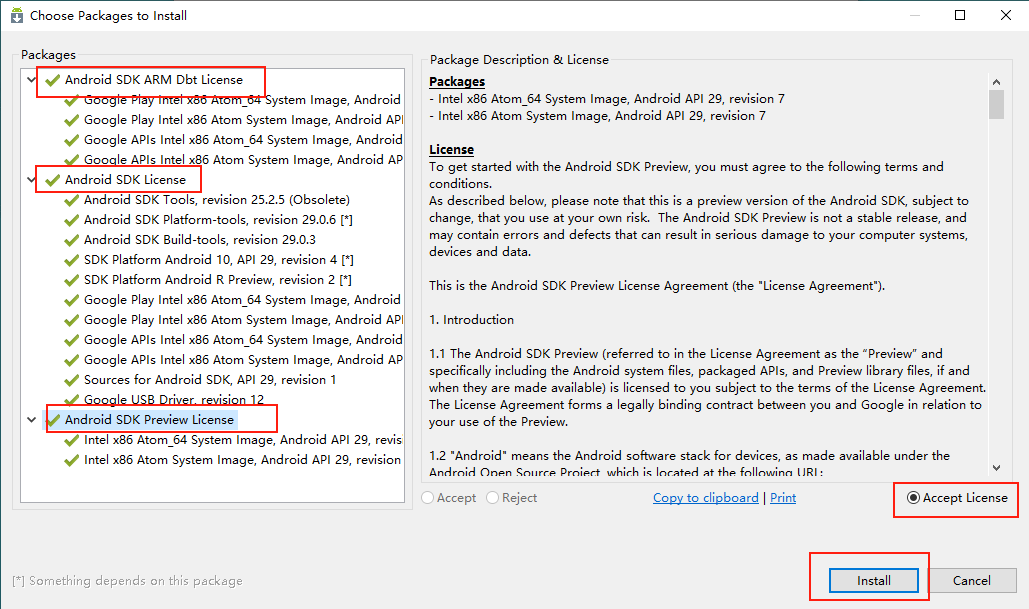The height and width of the screenshot is (609, 1029).
Task: Click the checkmark on SDK Platform Android R Preview
Action: coord(72,280)
